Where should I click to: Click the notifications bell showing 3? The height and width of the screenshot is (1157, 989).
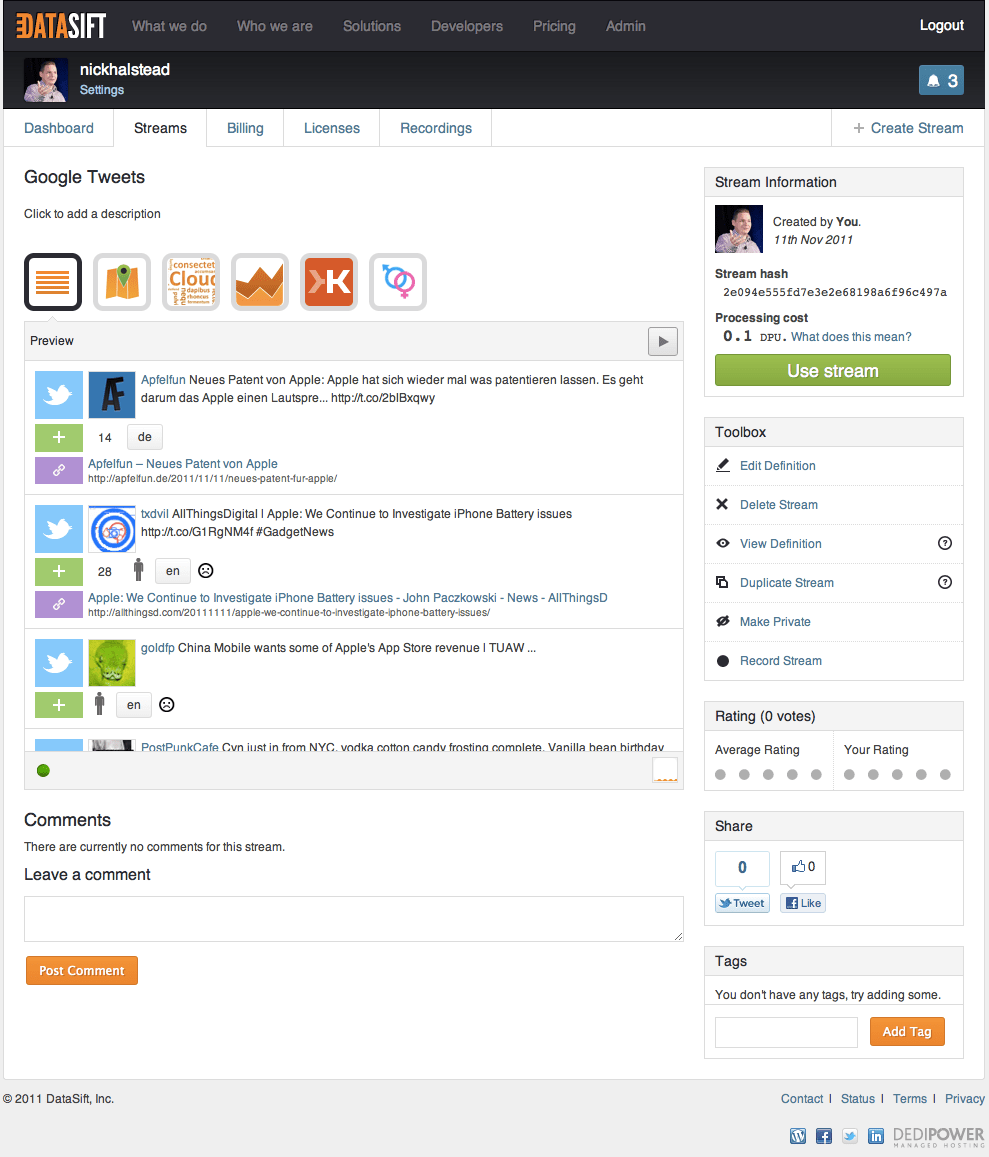(941, 80)
